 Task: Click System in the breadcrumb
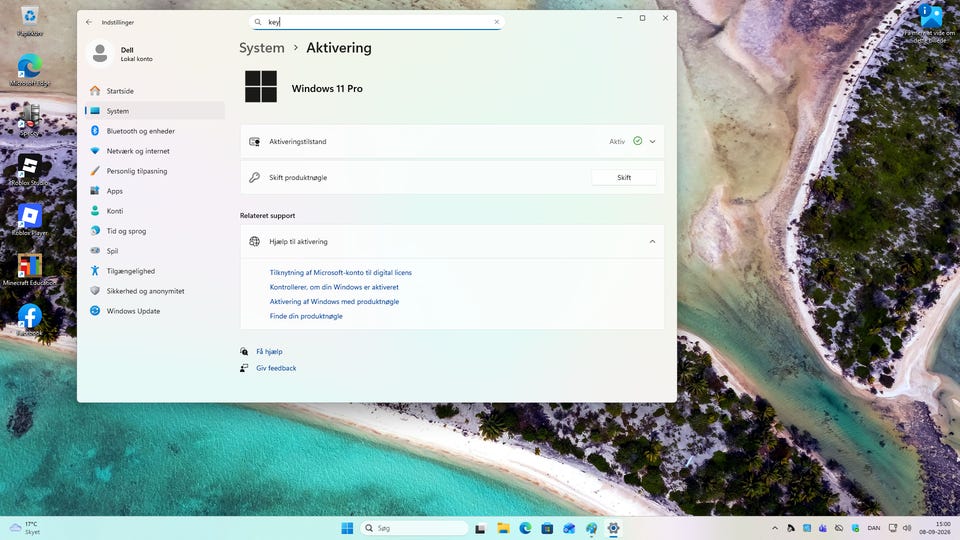pos(261,48)
